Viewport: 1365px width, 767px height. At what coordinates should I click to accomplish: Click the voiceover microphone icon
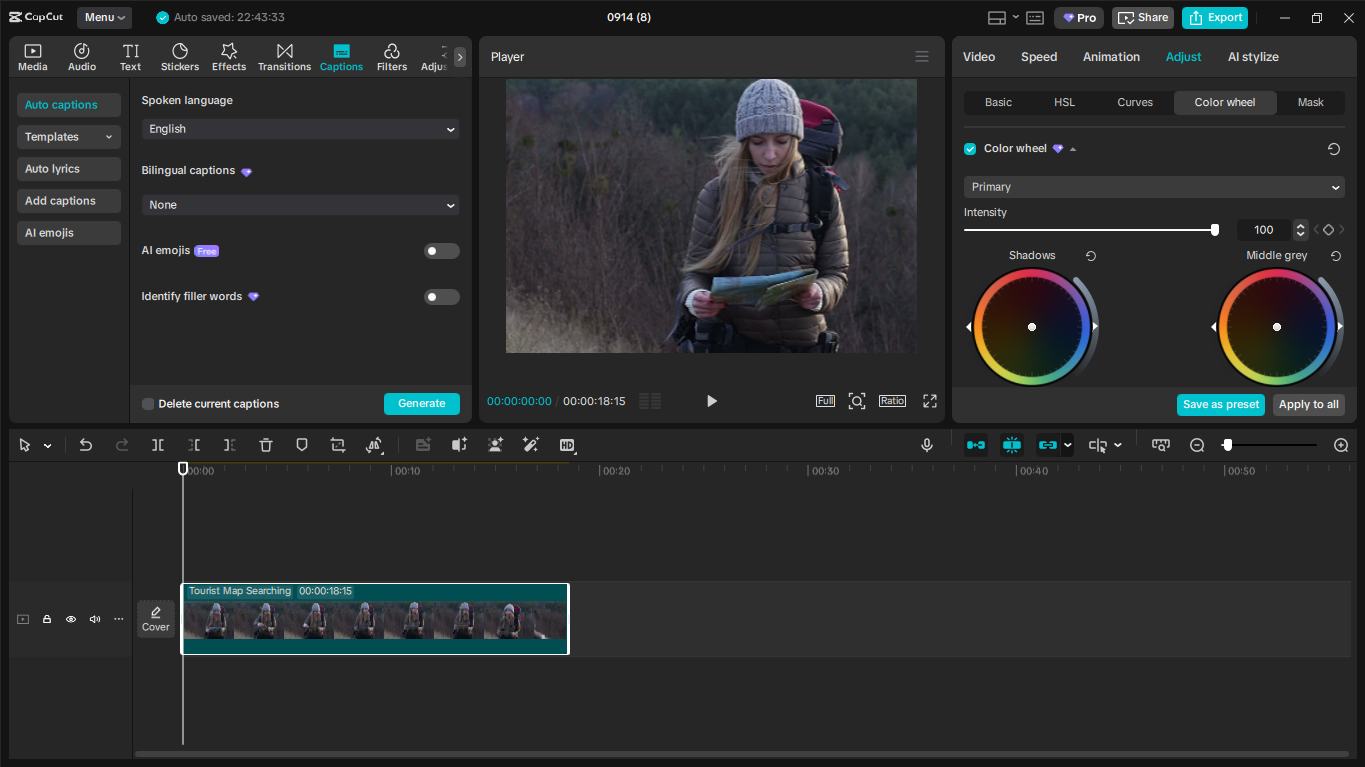pos(926,444)
